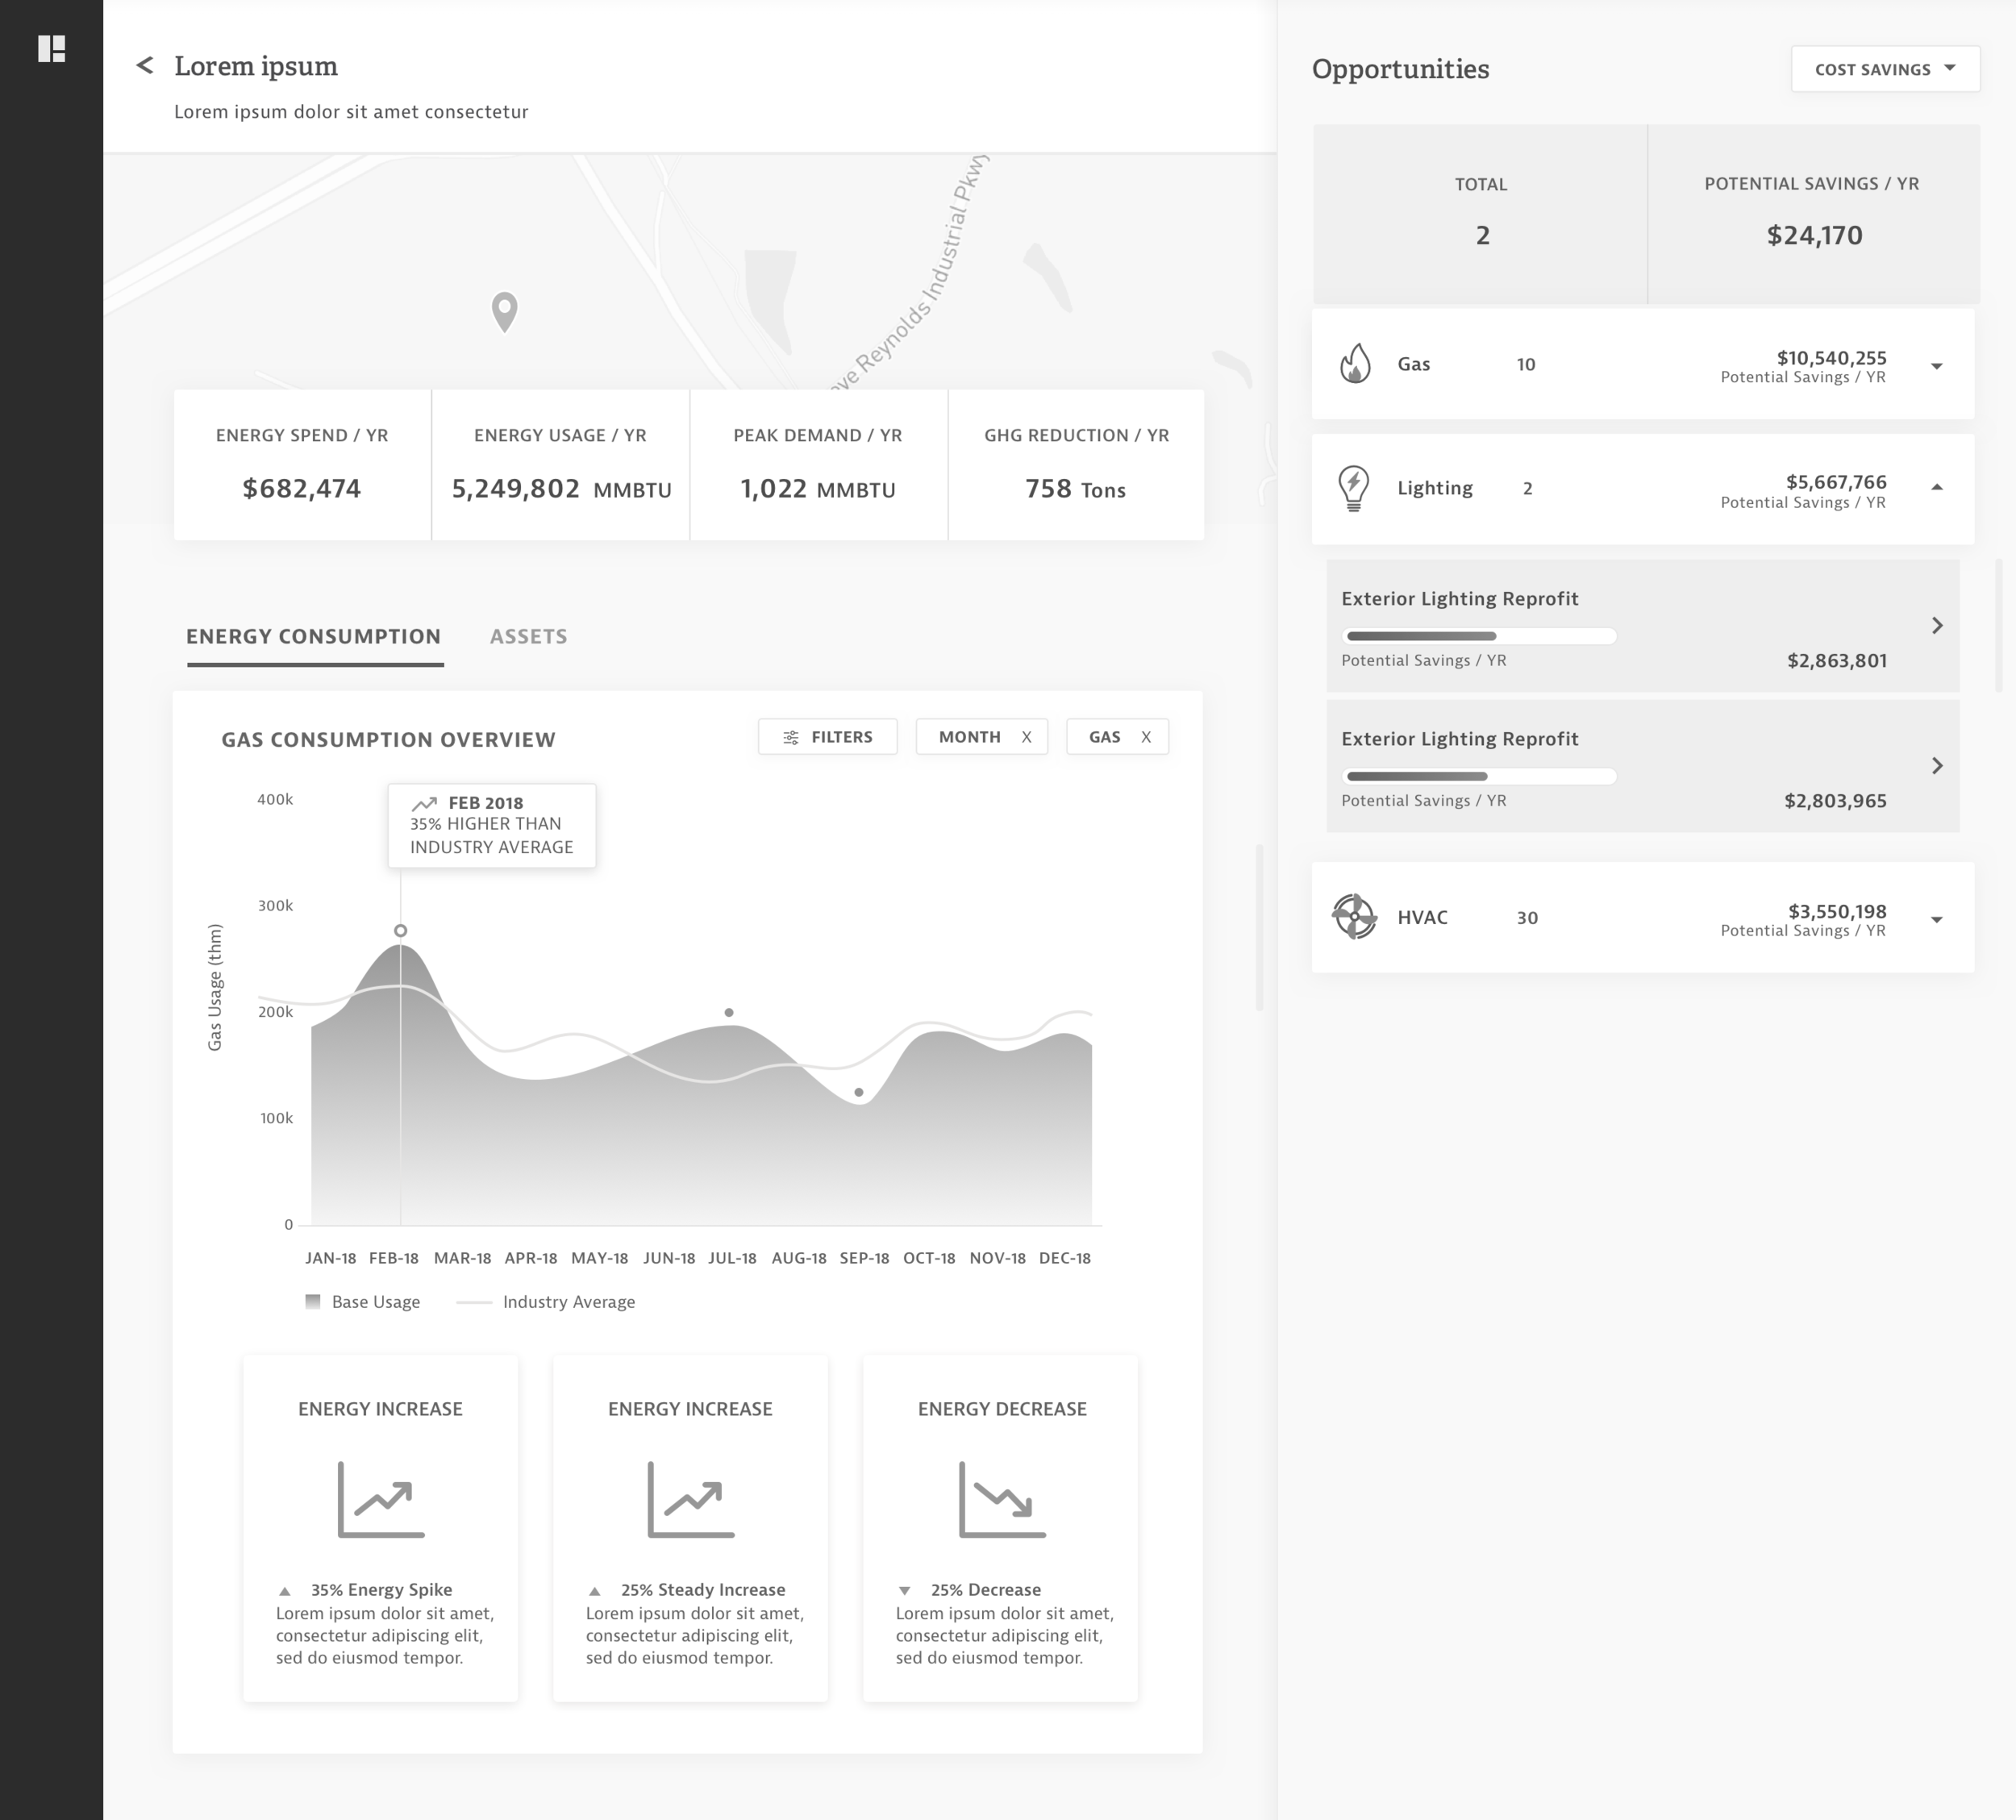This screenshot has width=2016, height=1820.
Task: Click the back arrow beside Lorem ipsum
Action: [x=145, y=66]
